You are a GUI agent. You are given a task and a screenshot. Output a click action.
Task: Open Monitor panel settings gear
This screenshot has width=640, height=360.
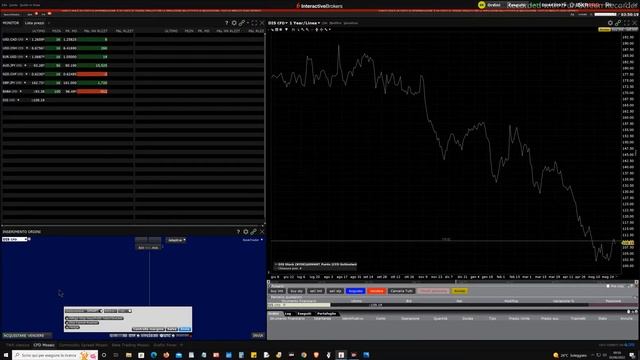pyautogui.click(x=234, y=23)
